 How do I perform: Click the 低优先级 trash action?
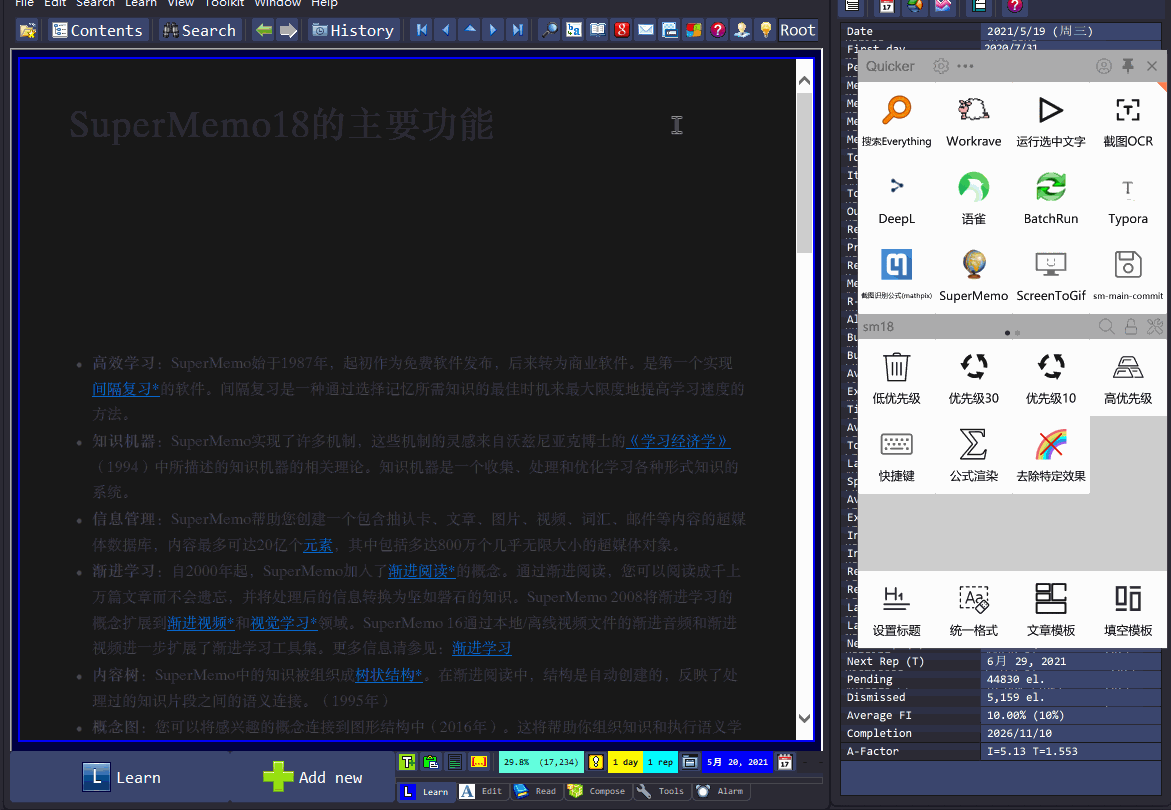click(896, 378)
